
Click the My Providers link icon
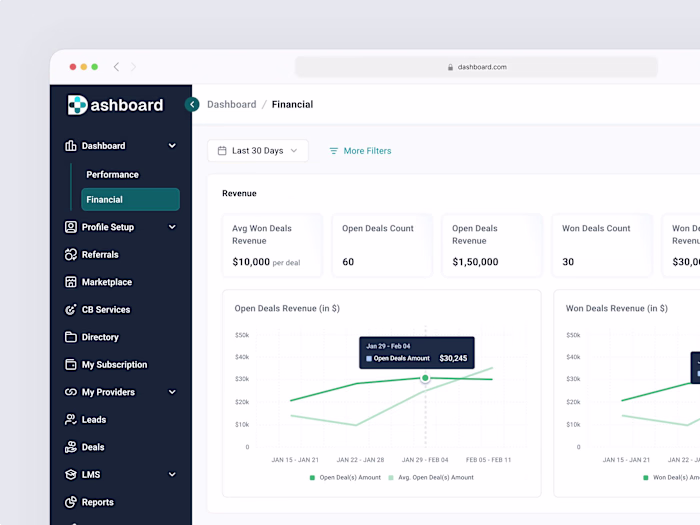click(71, 392)
